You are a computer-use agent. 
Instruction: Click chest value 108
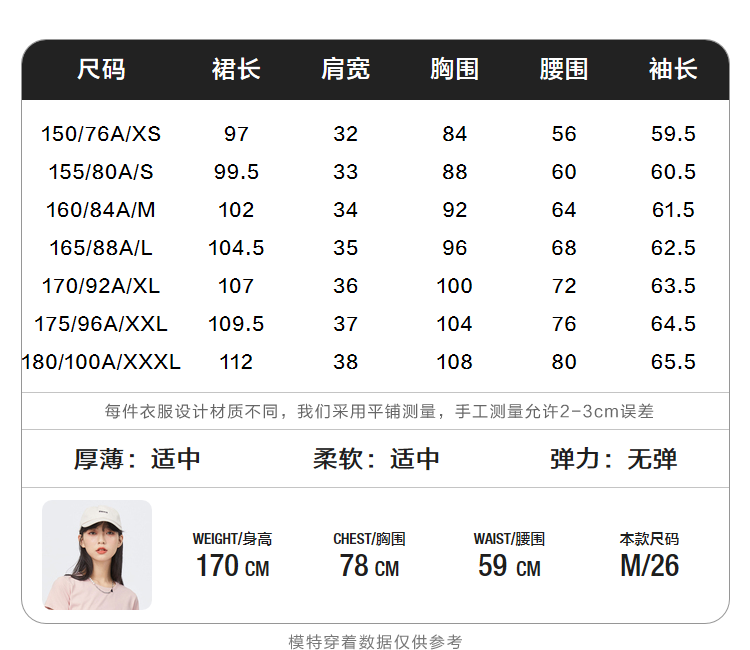(454, 362)
